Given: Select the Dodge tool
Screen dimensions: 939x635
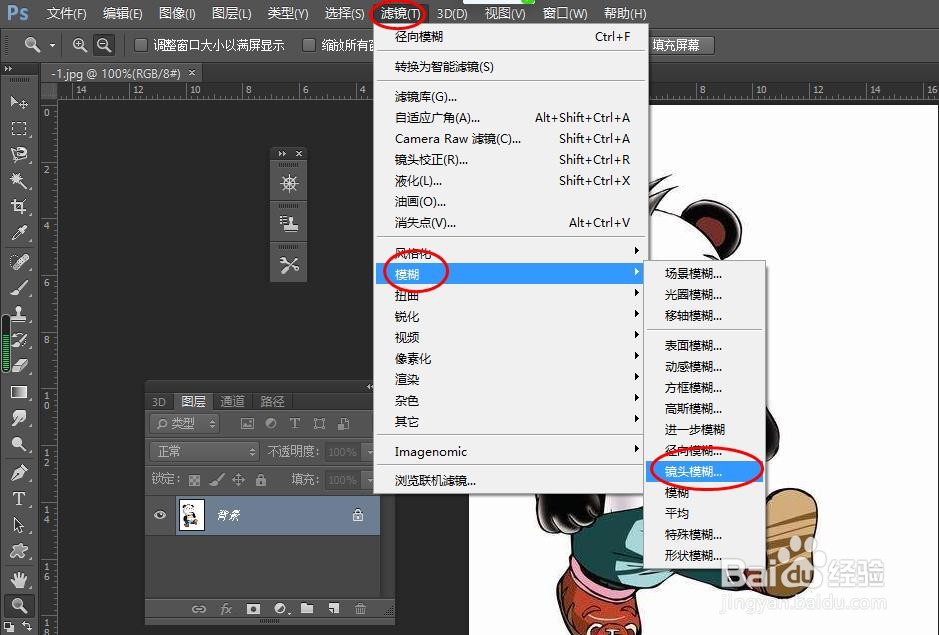Looking at the screenshot, I should pos(19,444).
